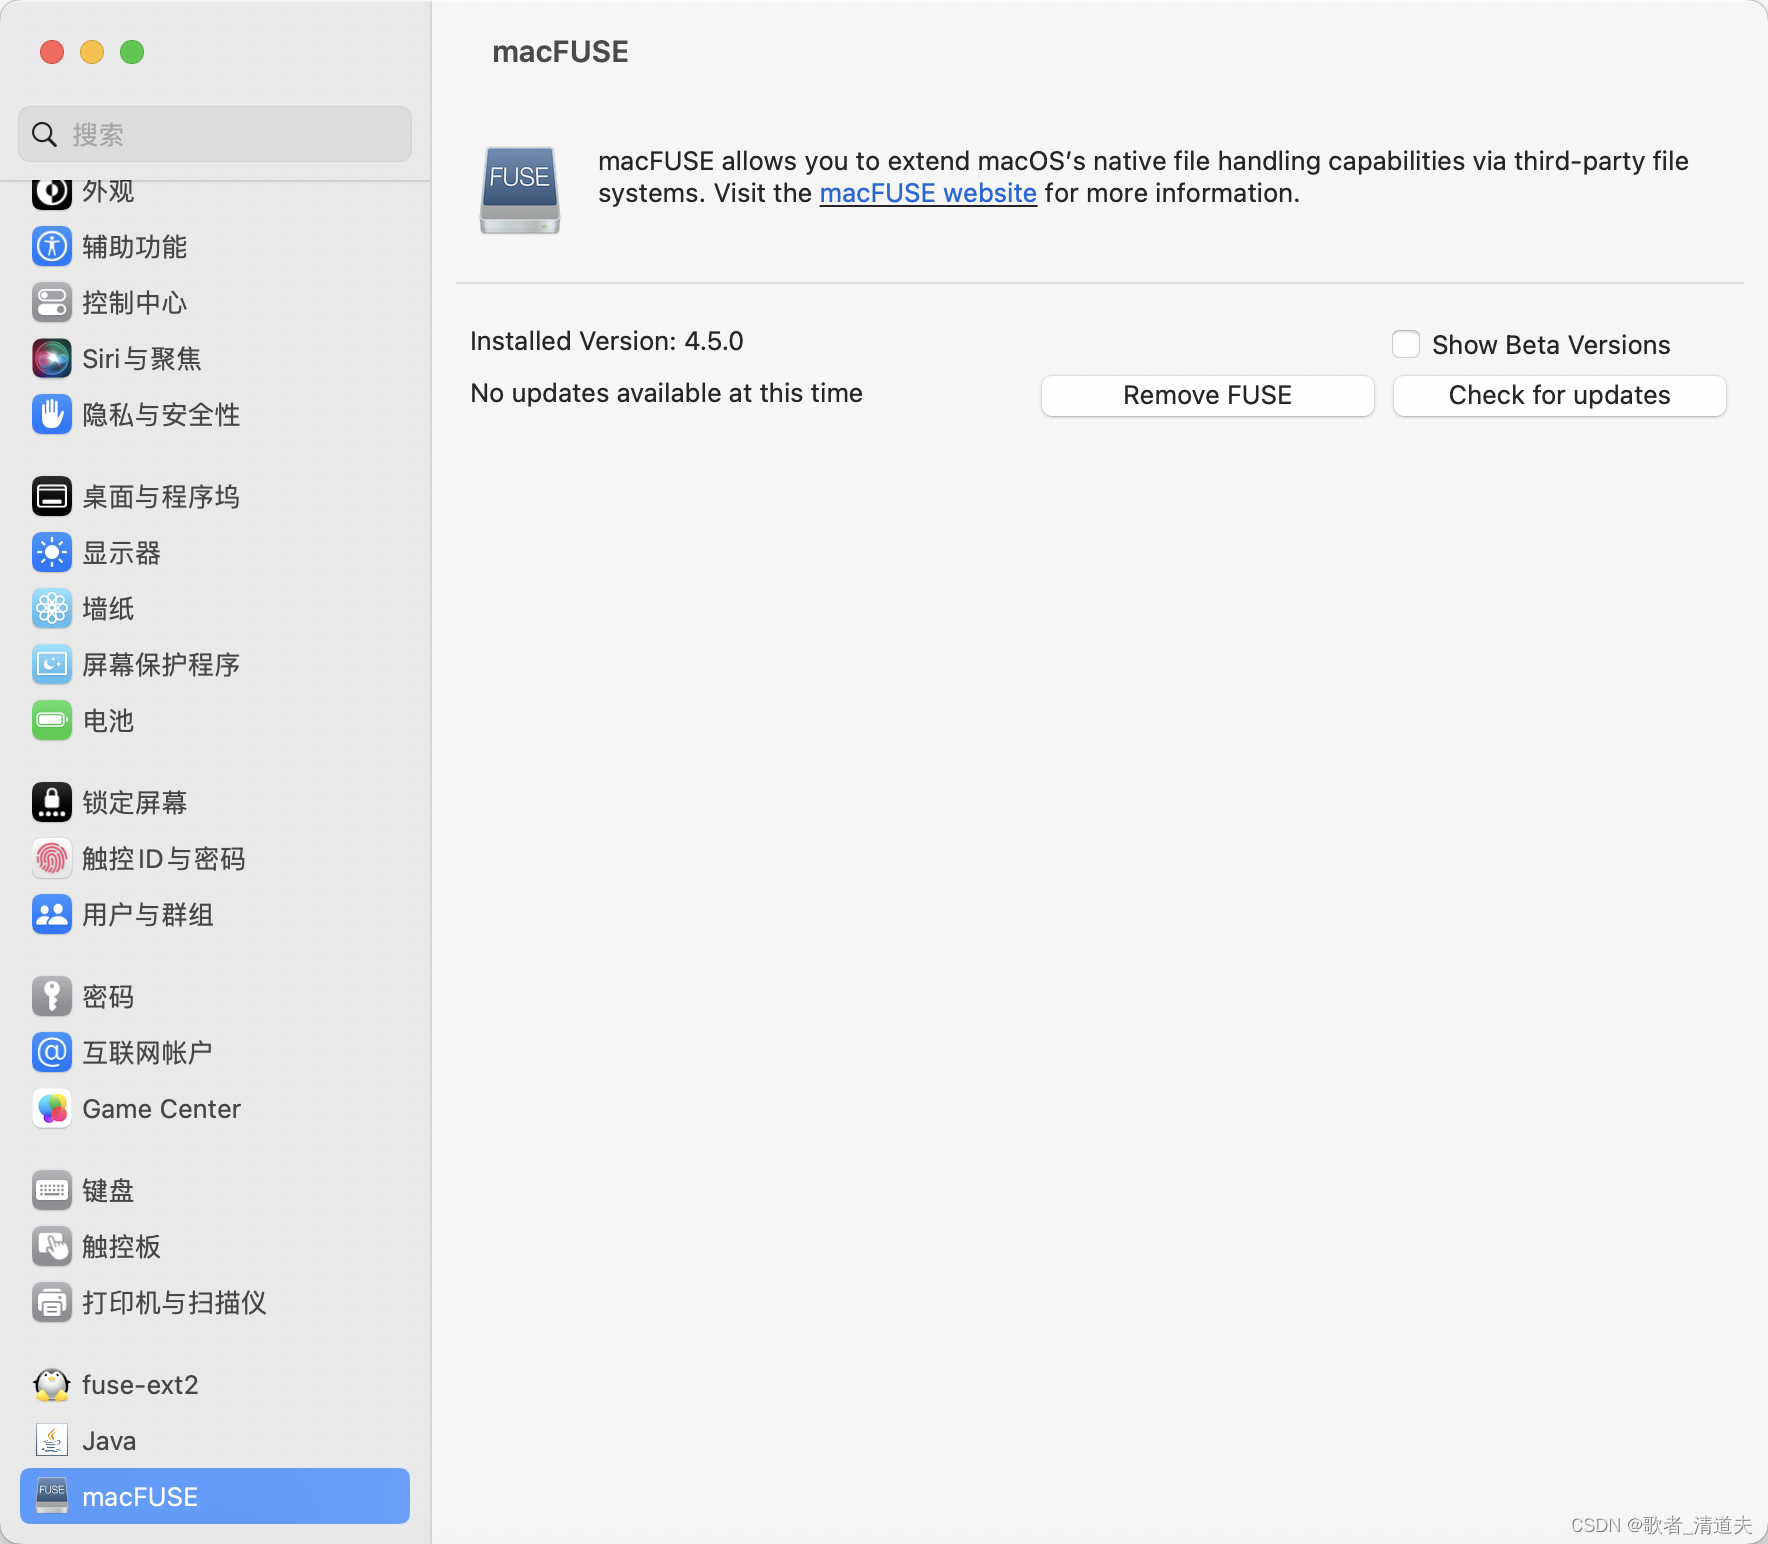Click the large FUSE drive icon
Viewport: 1768px width, 1544px height.
pyautogui.click(x=520, y=190)
